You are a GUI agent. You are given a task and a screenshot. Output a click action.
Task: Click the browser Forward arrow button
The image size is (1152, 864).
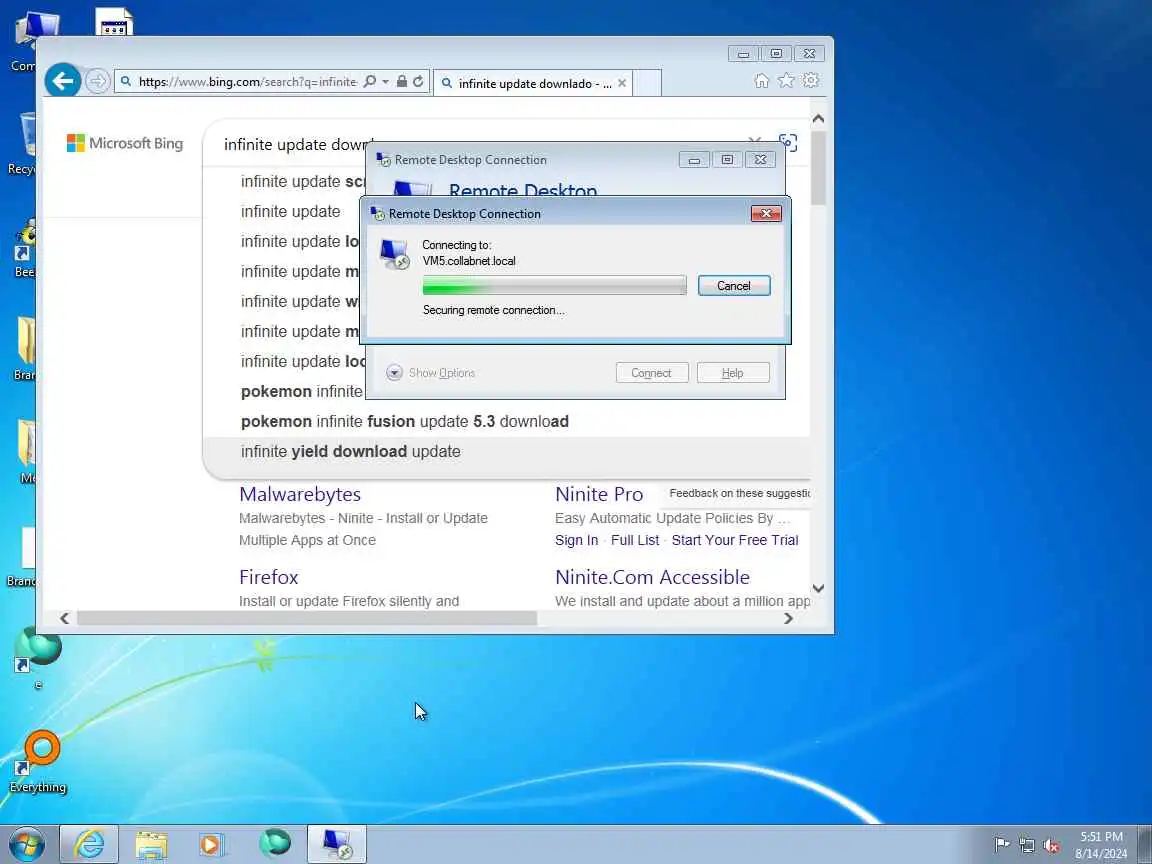[x=97, y=81]
